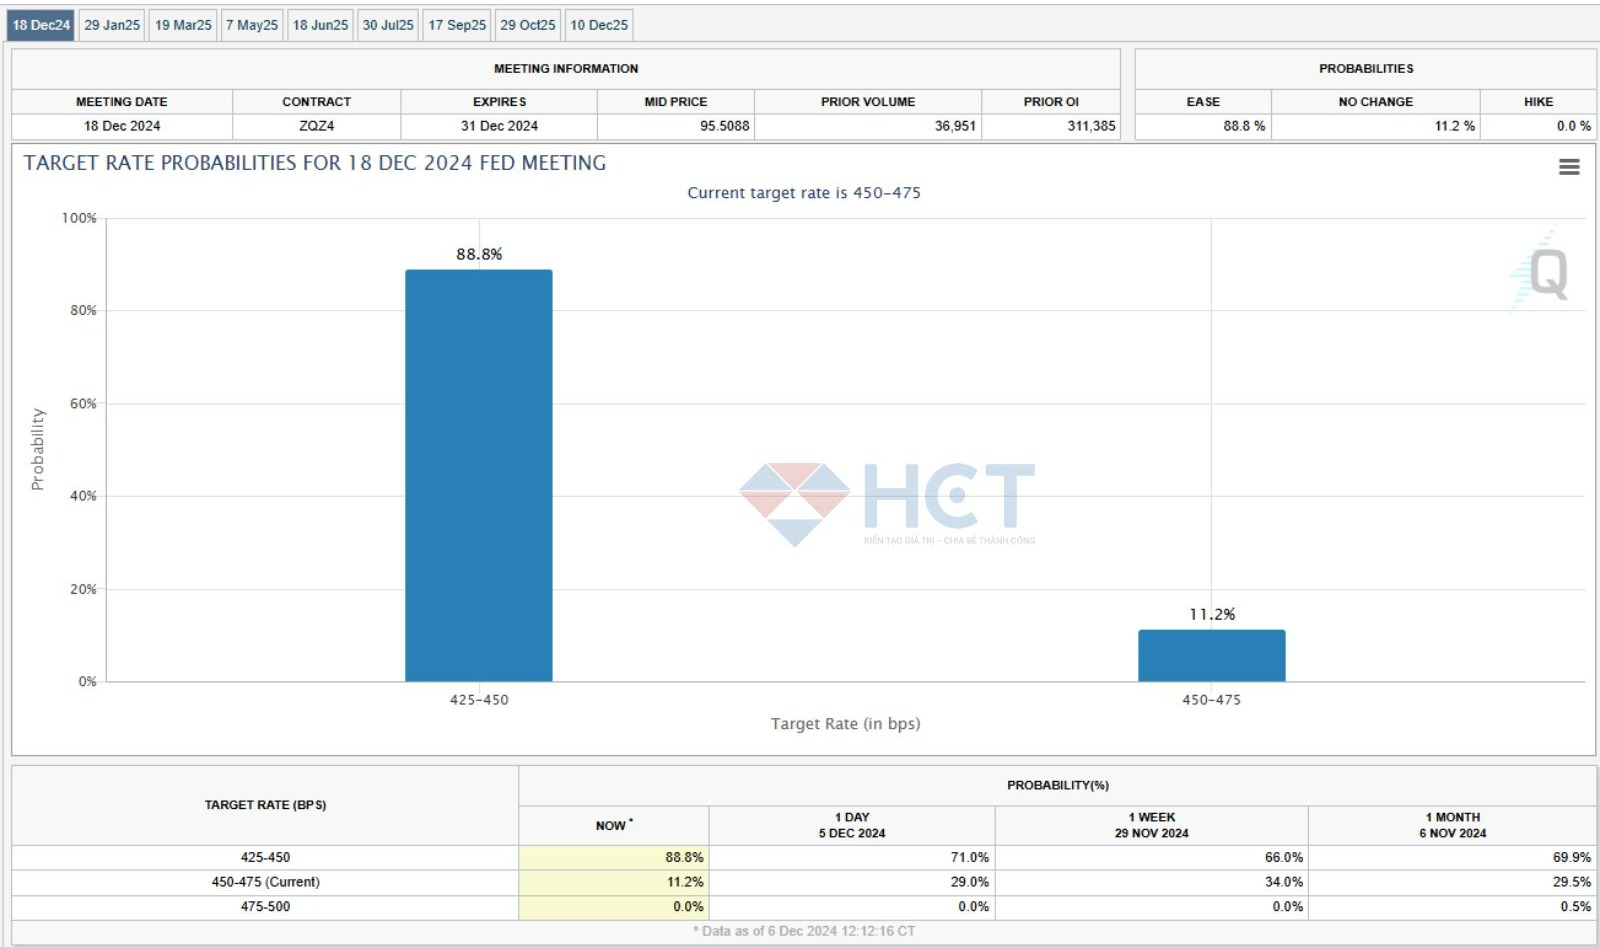Select the 10 Dec25 meeting tab
The image size is (1600, 947).
tap(599, 25)
